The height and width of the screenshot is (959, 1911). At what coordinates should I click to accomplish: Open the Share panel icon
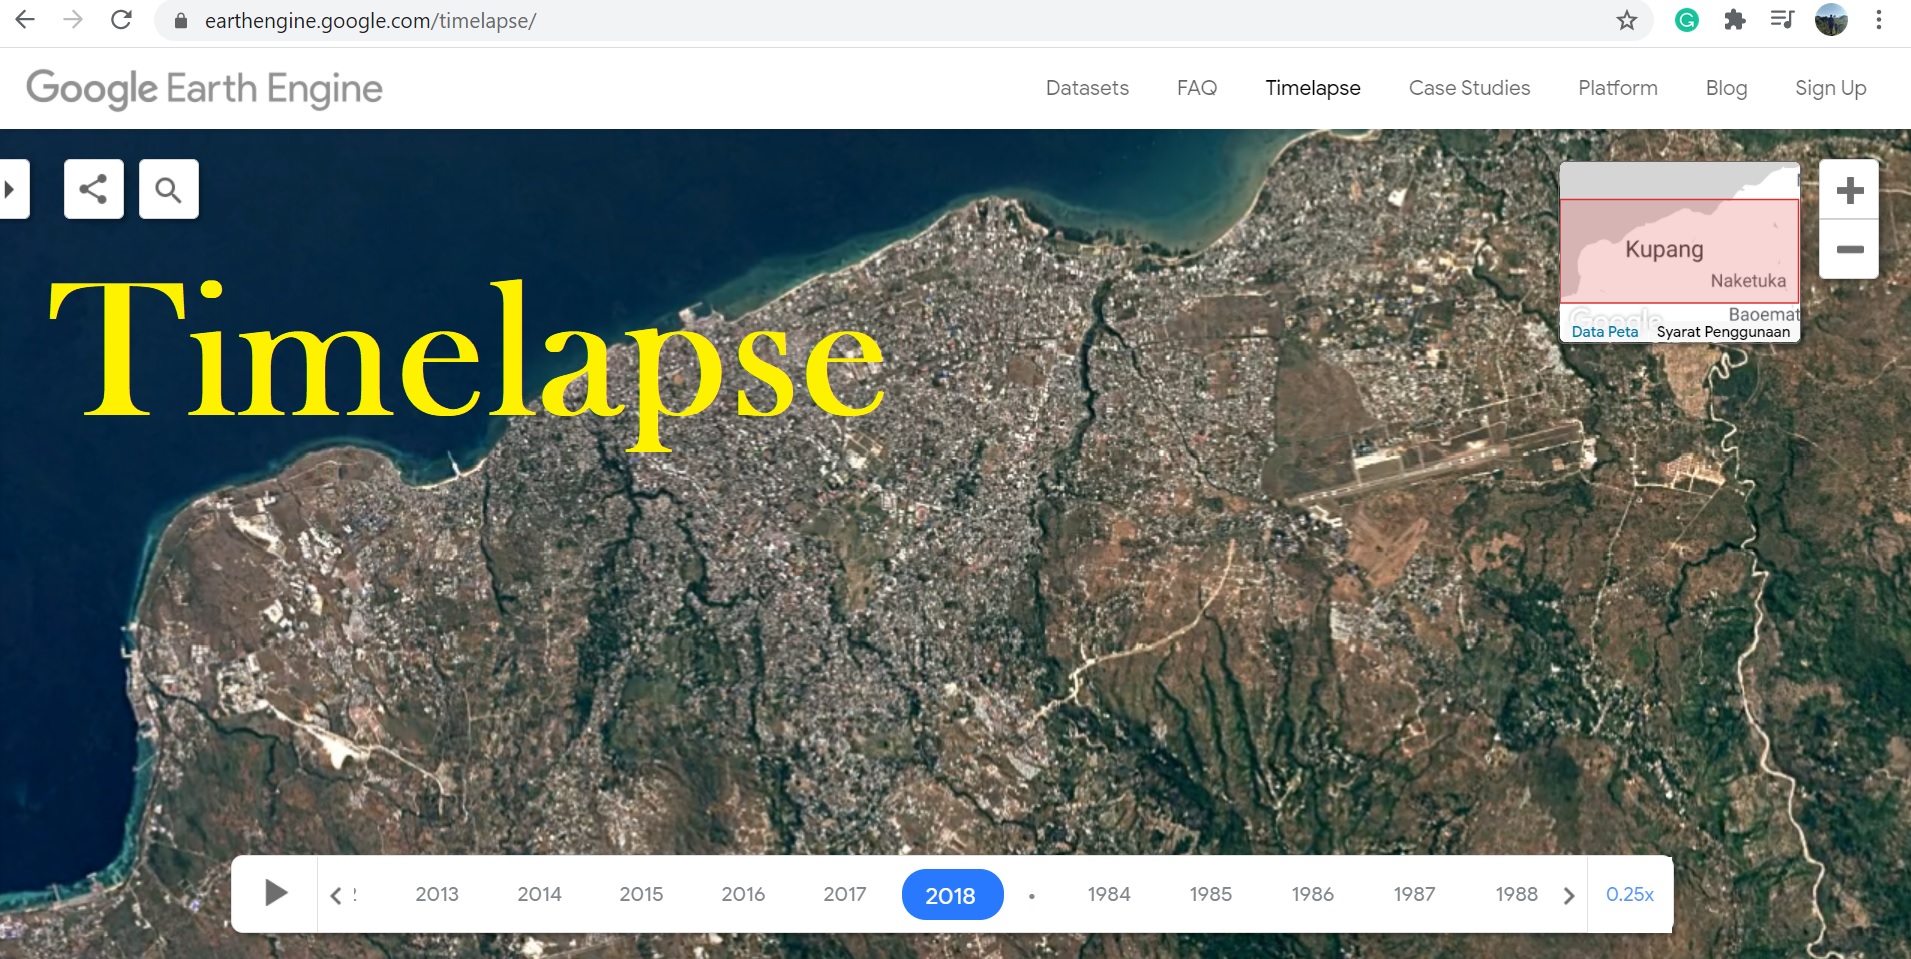[x=93, y=188]
